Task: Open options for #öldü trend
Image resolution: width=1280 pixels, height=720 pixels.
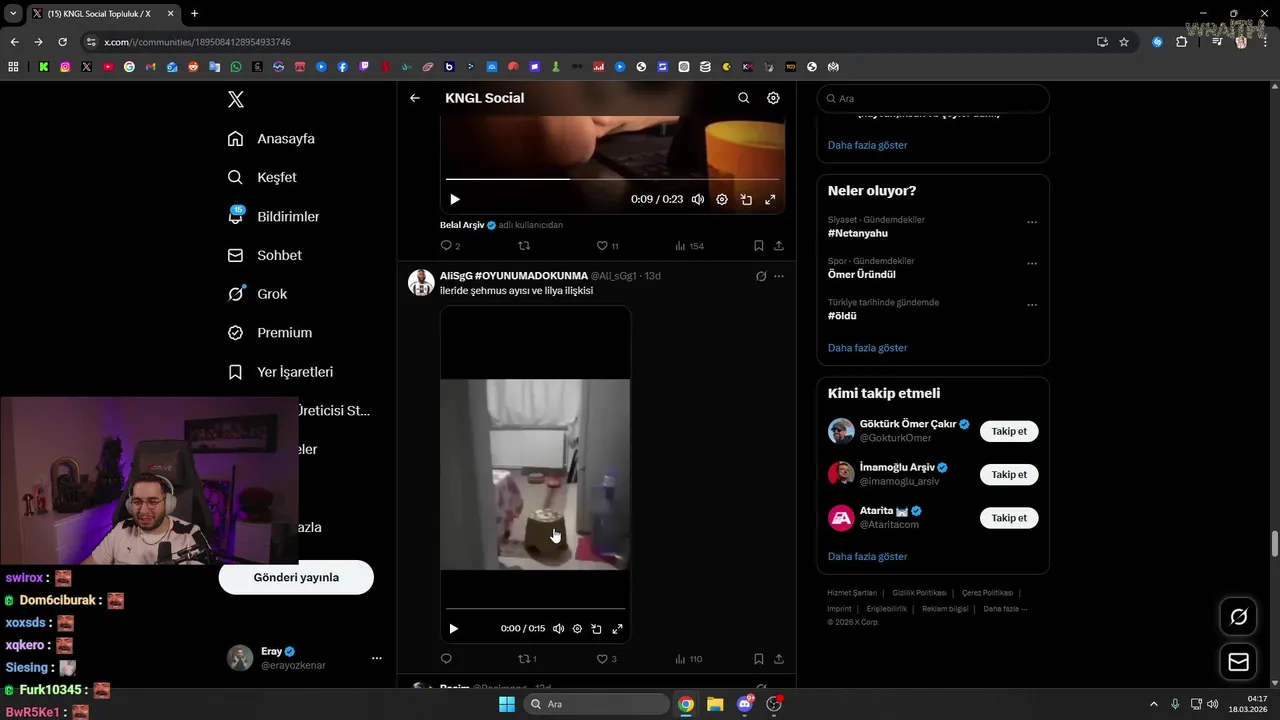Action: click(x=1032, y=305)
